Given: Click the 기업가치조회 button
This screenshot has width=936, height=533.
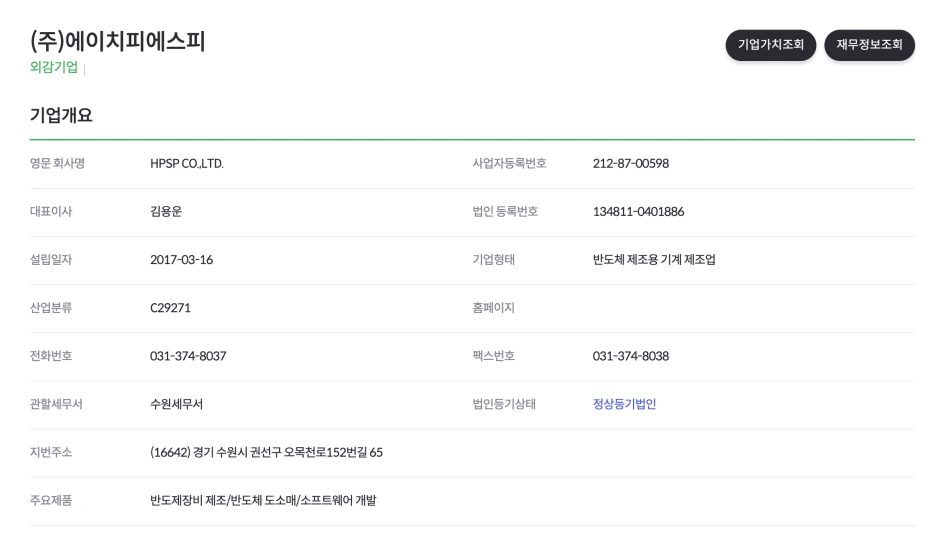Looking at the screenshot, I should 770,45.
